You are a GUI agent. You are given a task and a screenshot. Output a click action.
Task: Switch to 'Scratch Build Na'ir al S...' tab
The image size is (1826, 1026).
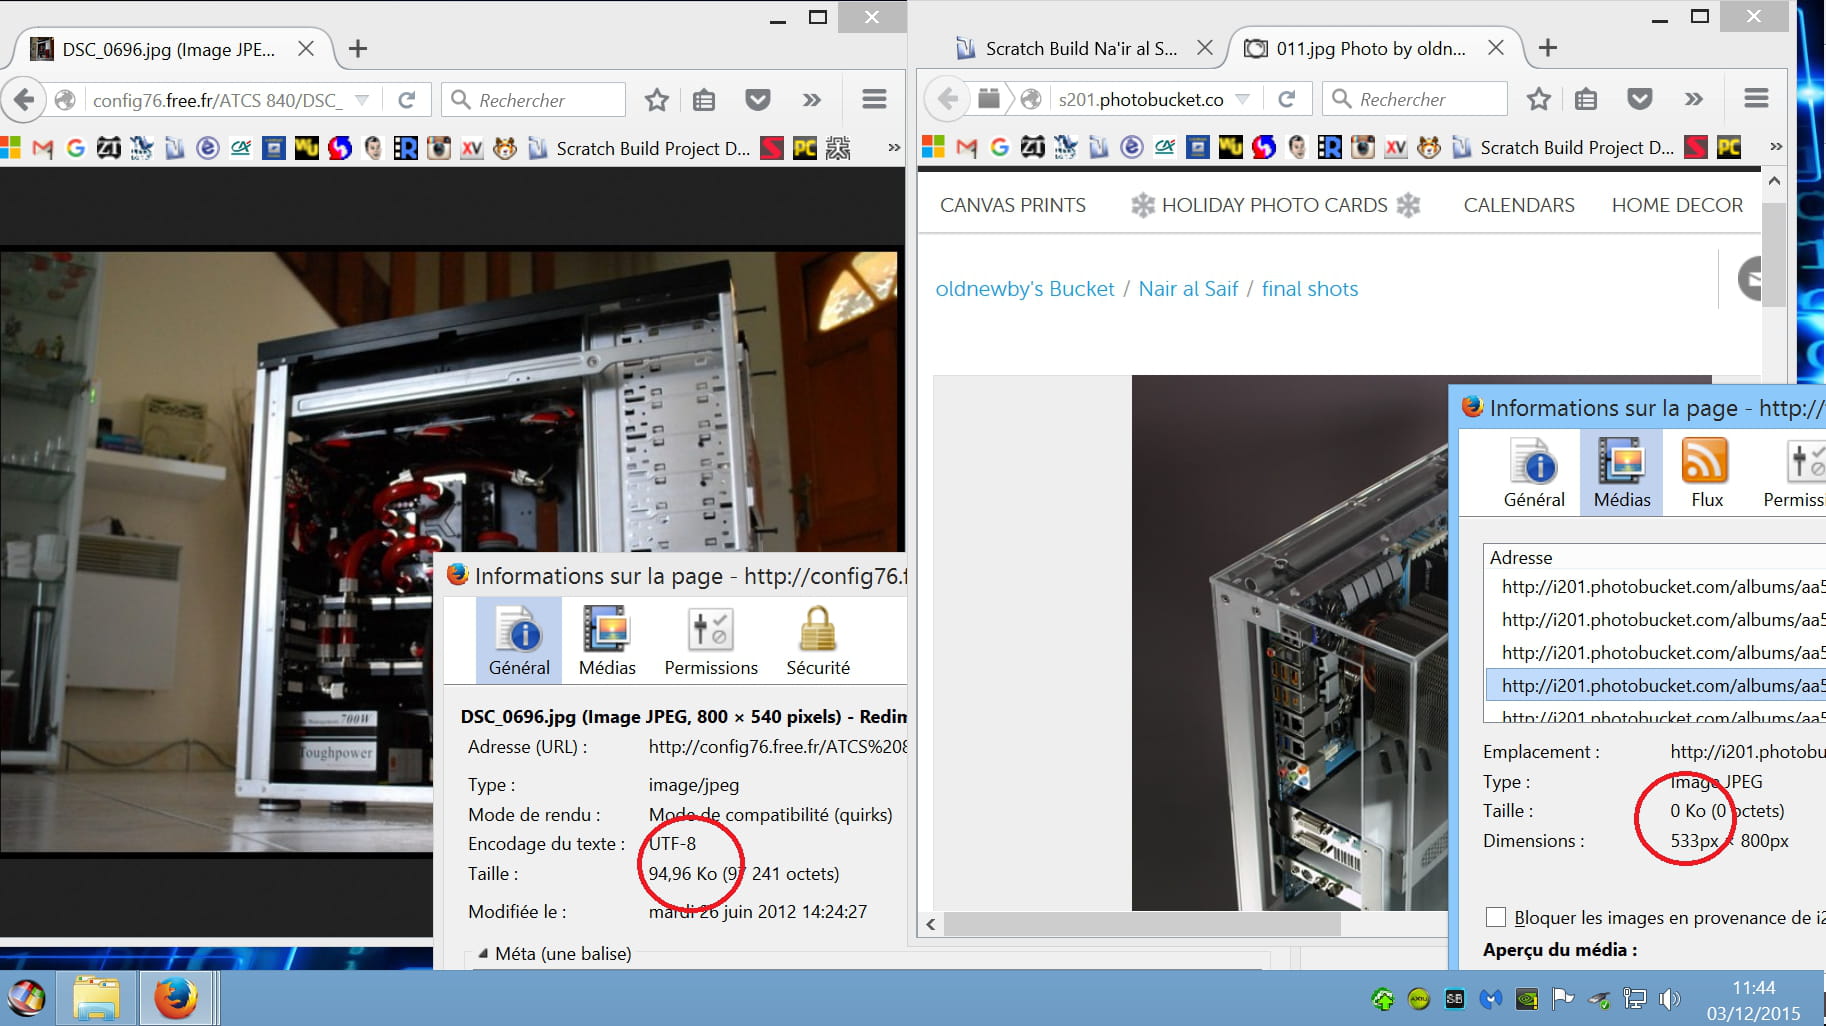1081,48
